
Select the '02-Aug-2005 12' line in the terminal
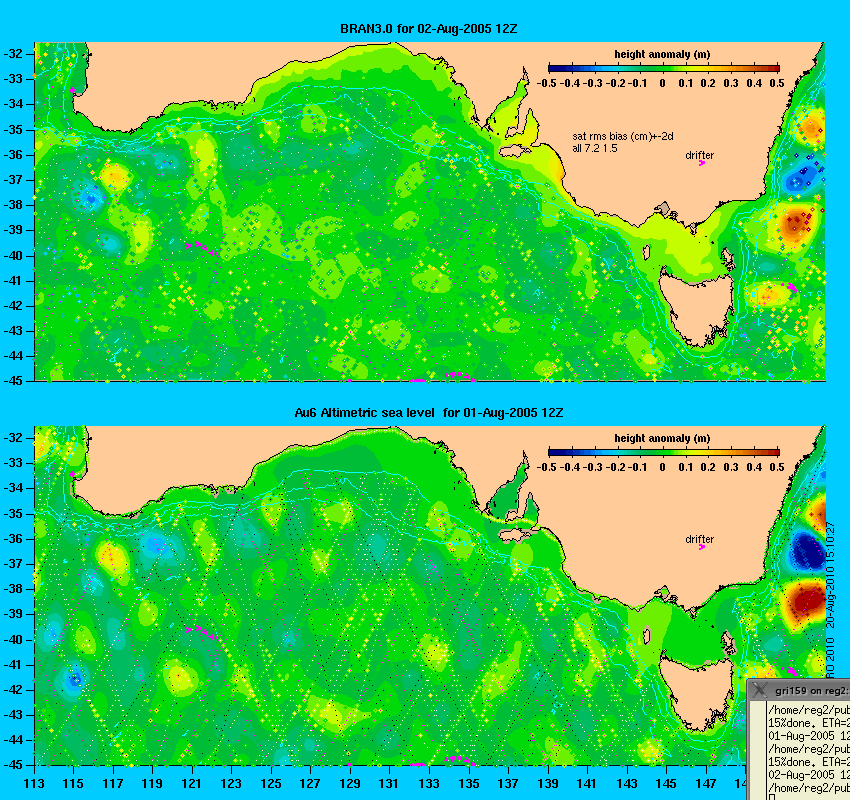click(809, 775)
